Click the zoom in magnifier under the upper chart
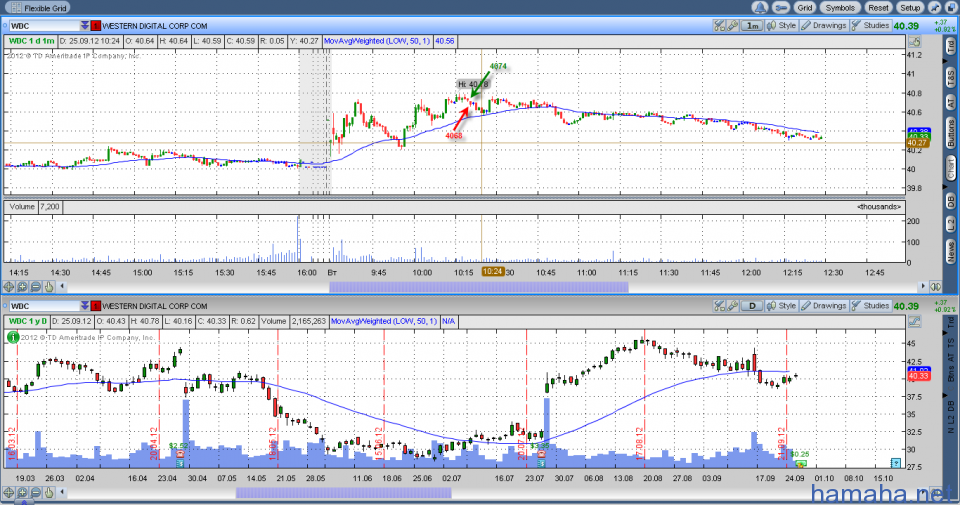The height and width of the screenshot is (505, 960). (22, 286)
